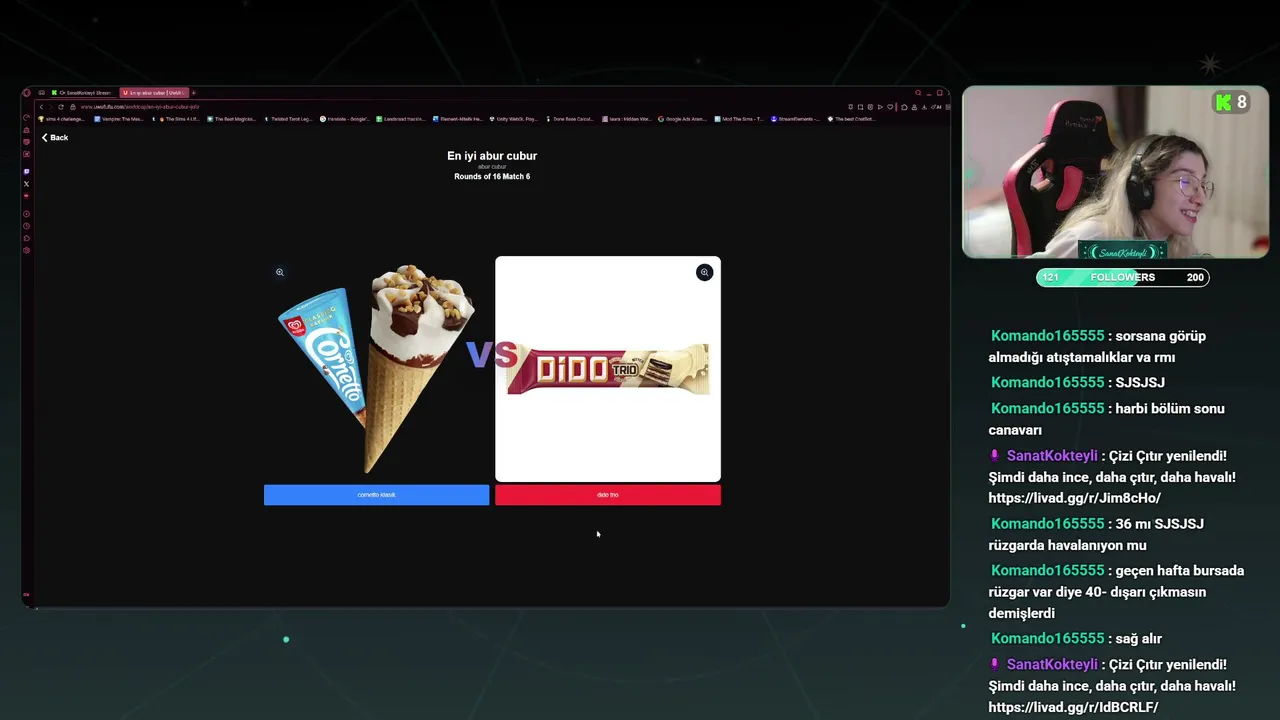Open the sidebar settings gear icon

(x=26, y=250)
